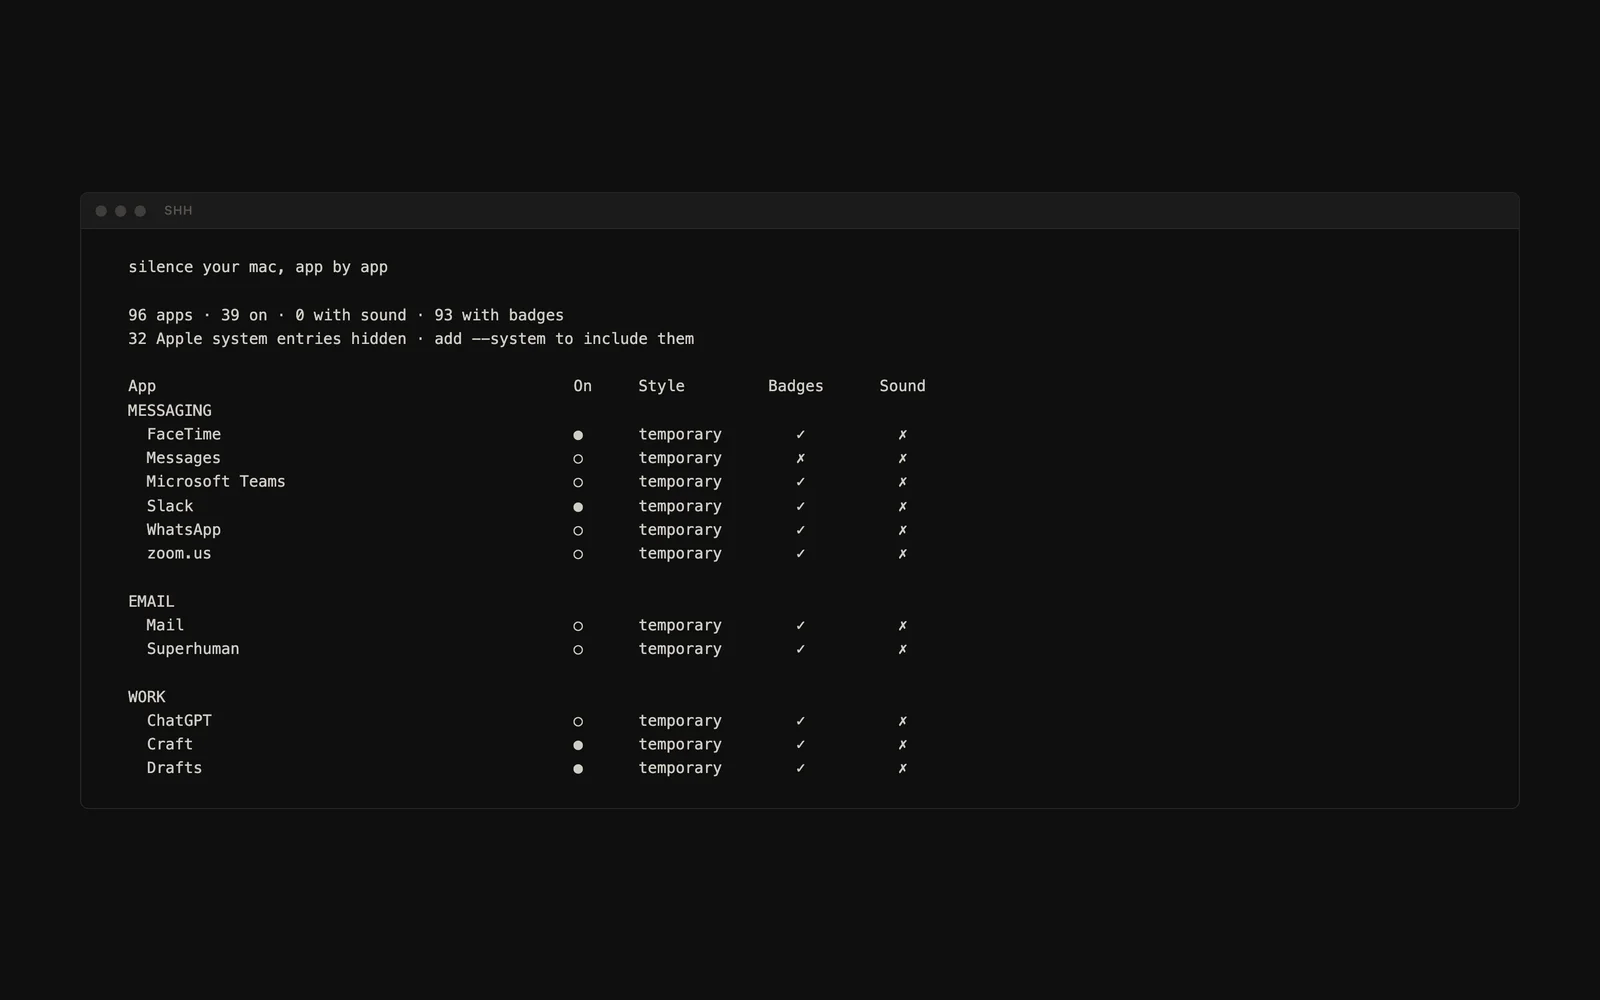Toggle the On dot for Slack
The height and width of the screenshot is (1000, 1600).
578,507
